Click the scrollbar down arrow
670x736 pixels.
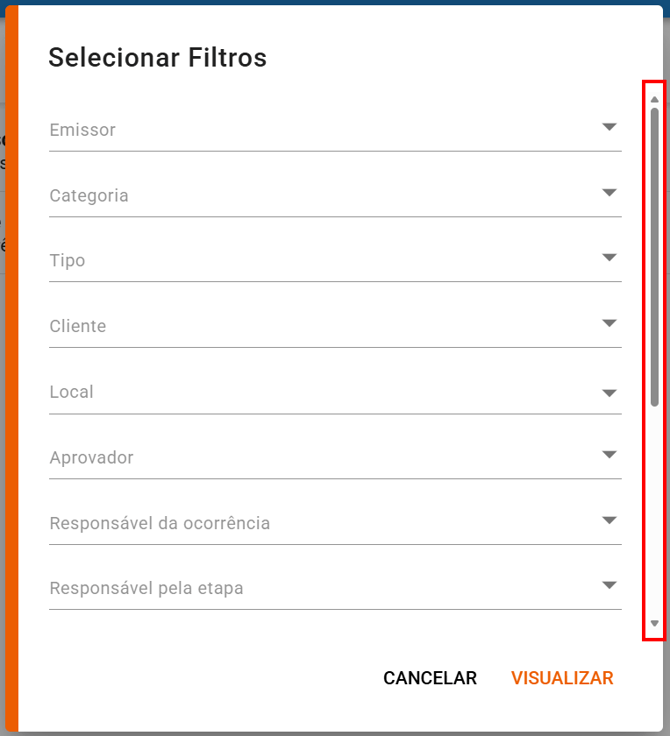coord(654,623)
